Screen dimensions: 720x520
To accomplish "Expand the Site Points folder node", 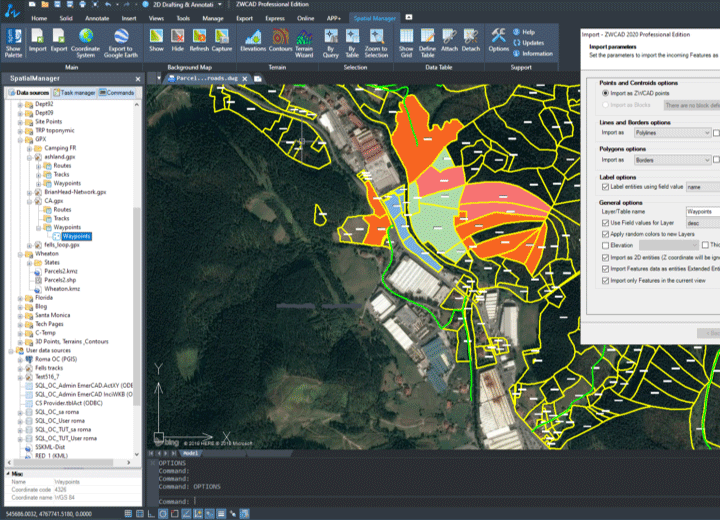I will pos(20,122).
